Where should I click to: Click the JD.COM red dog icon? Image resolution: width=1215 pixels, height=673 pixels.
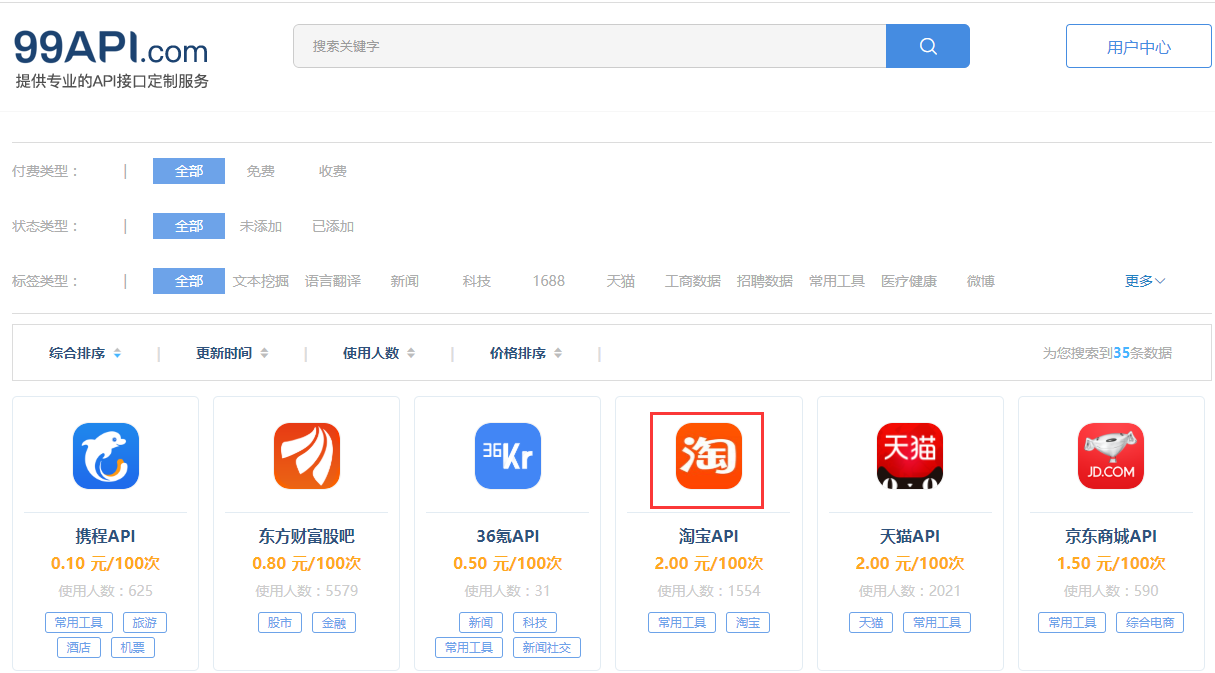(x=1110, y=456)
